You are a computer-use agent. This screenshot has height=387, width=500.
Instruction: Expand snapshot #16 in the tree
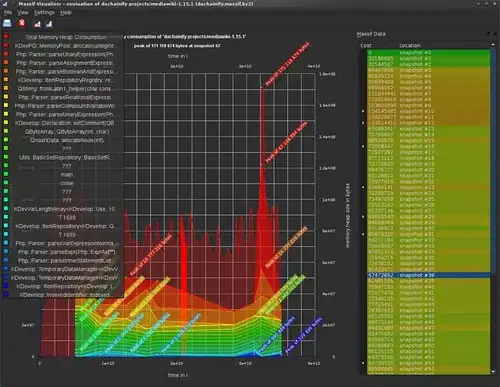[x=363, y=146]
